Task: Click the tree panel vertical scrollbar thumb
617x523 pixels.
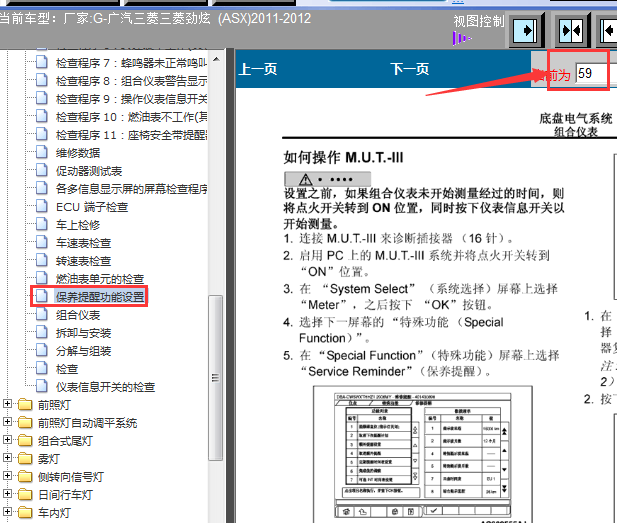Action: 215,378
